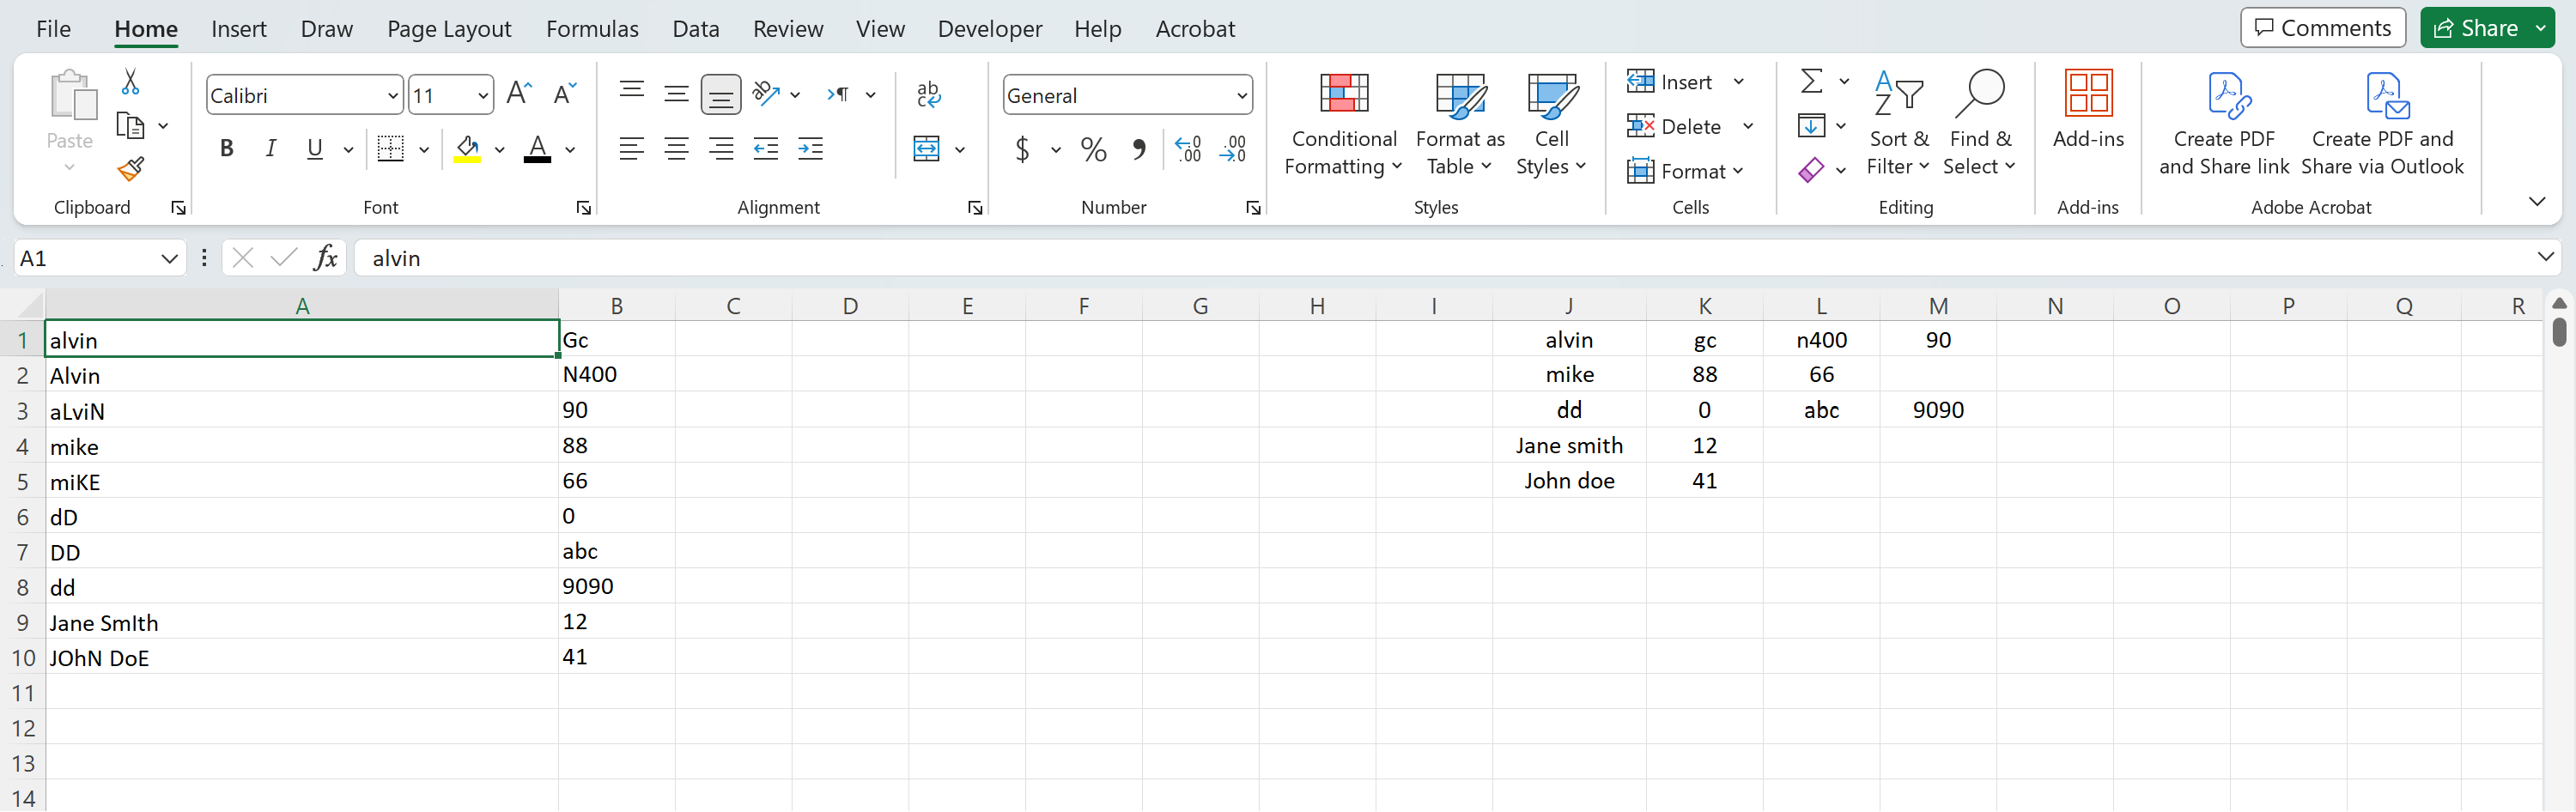
Task: Apply bold formatting
Action: [x=226, y=148]
